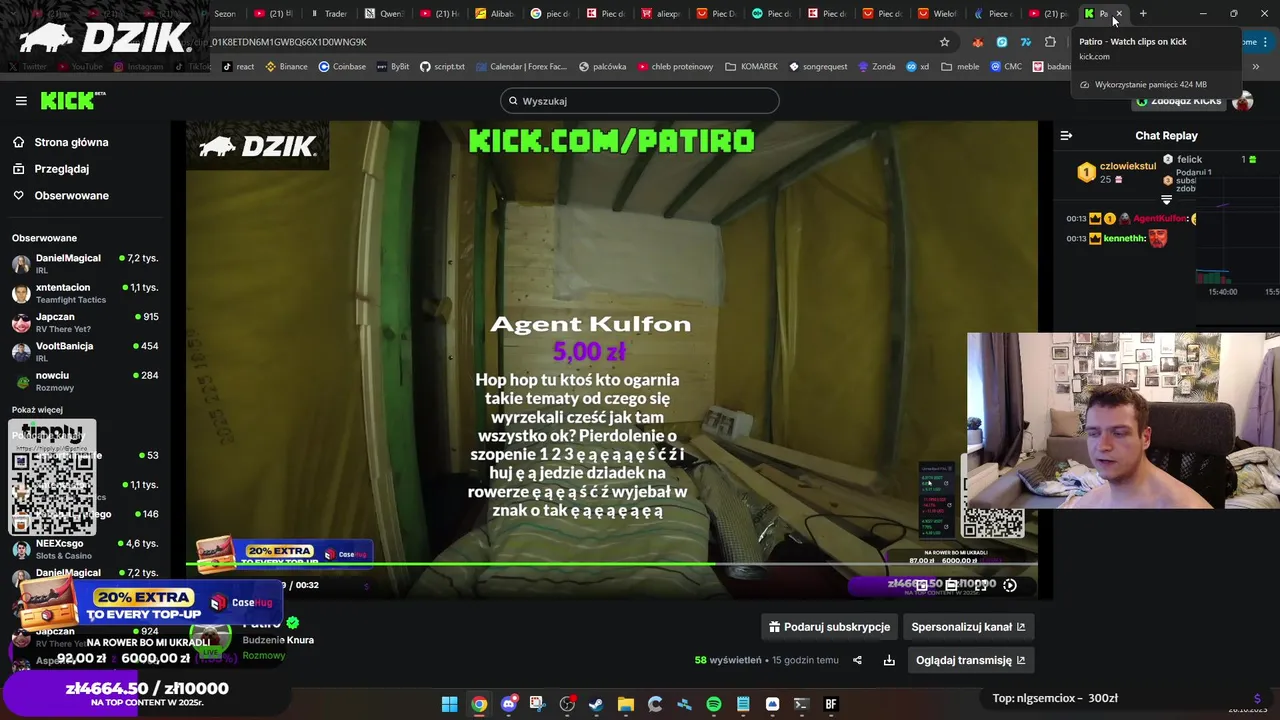
Task: Open the Kick hamburger menu
Action: (x=21, y=101)
